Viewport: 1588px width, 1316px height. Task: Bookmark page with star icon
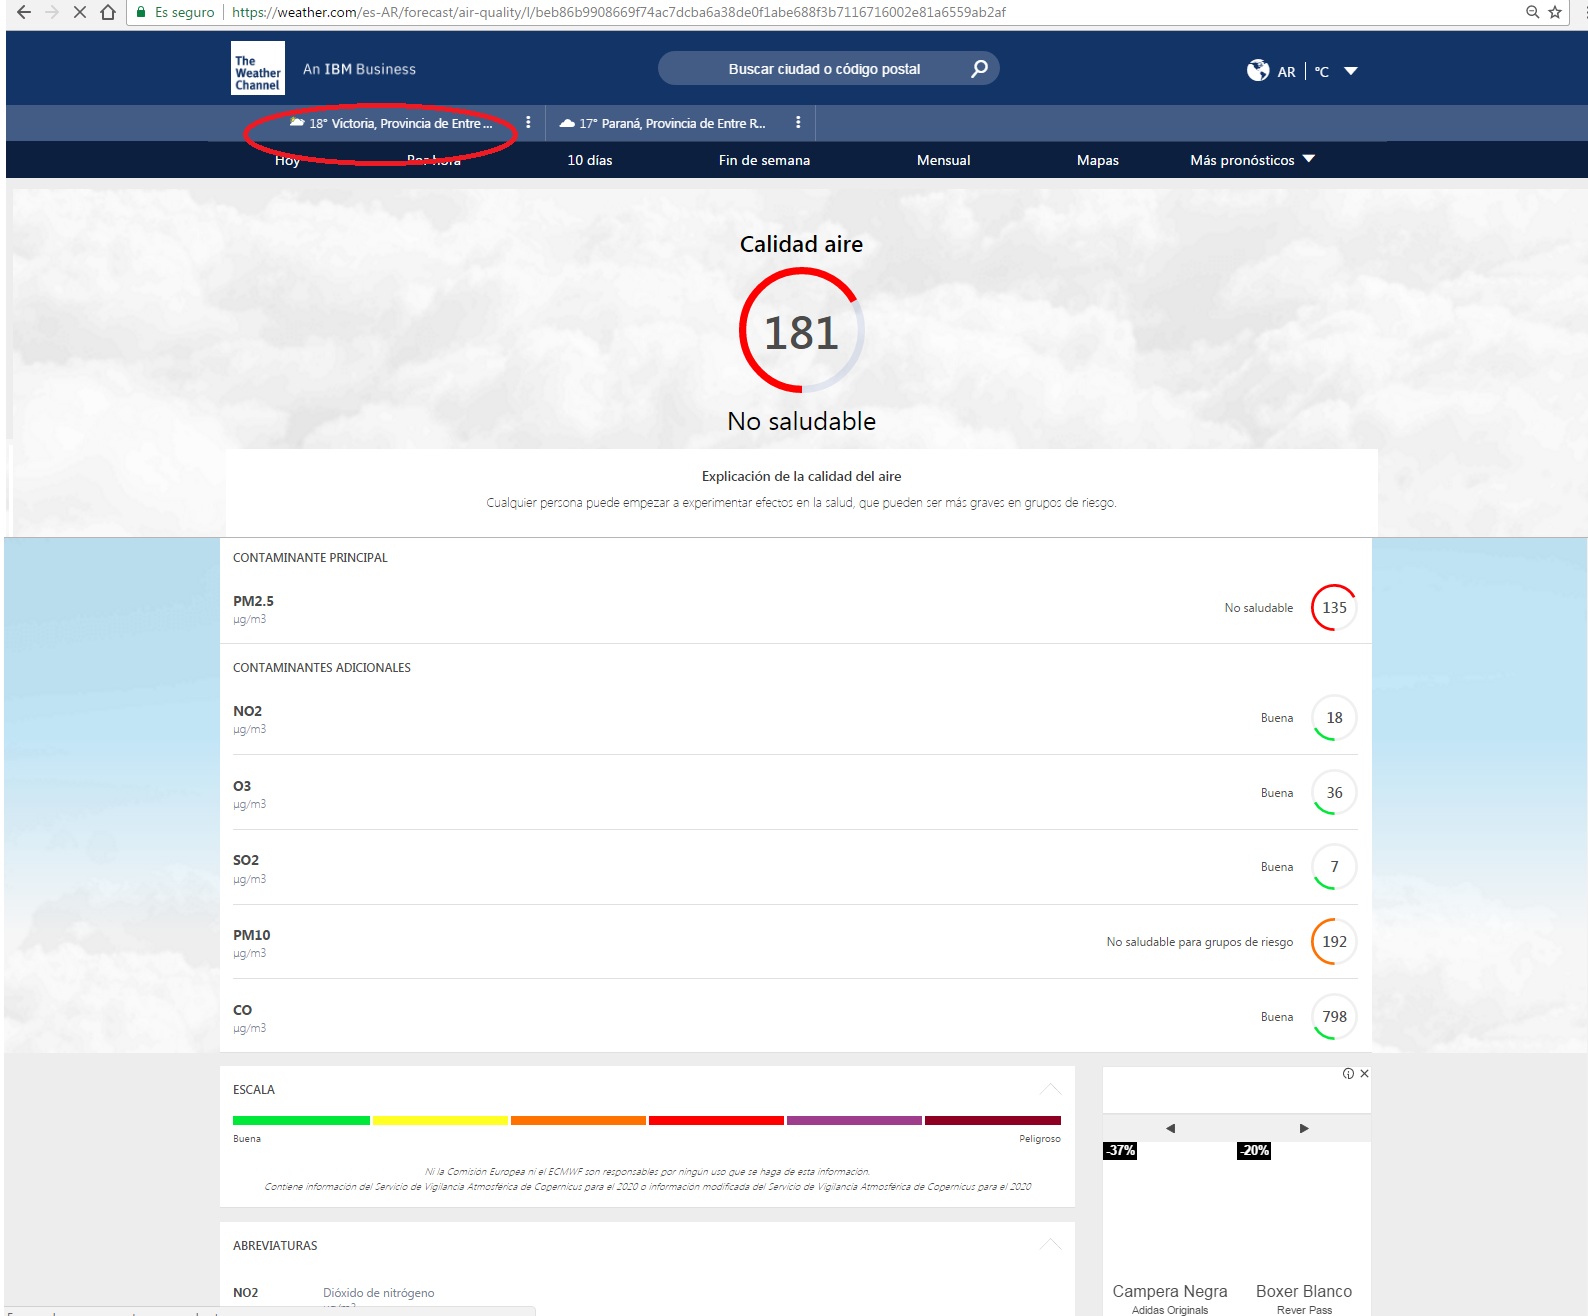[x=1555, y=12]
